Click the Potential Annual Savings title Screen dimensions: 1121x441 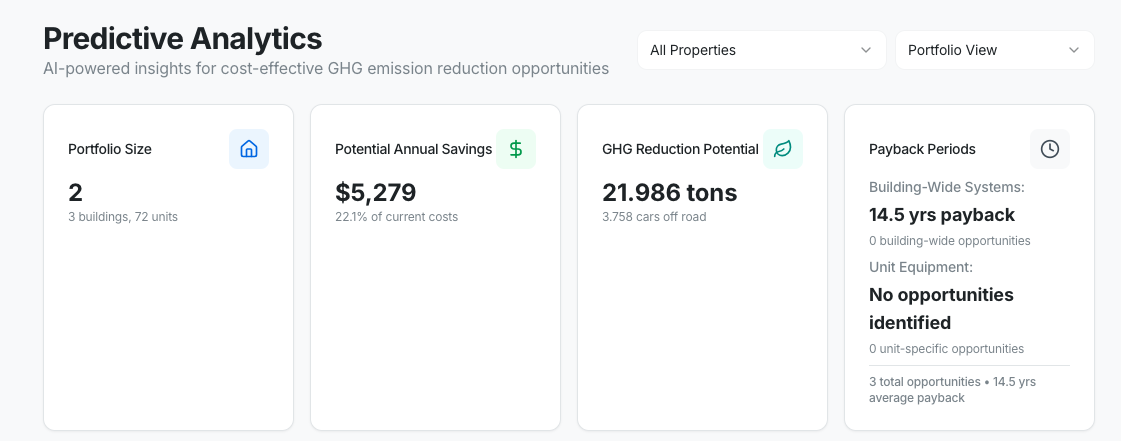click(x=413, y=149)
